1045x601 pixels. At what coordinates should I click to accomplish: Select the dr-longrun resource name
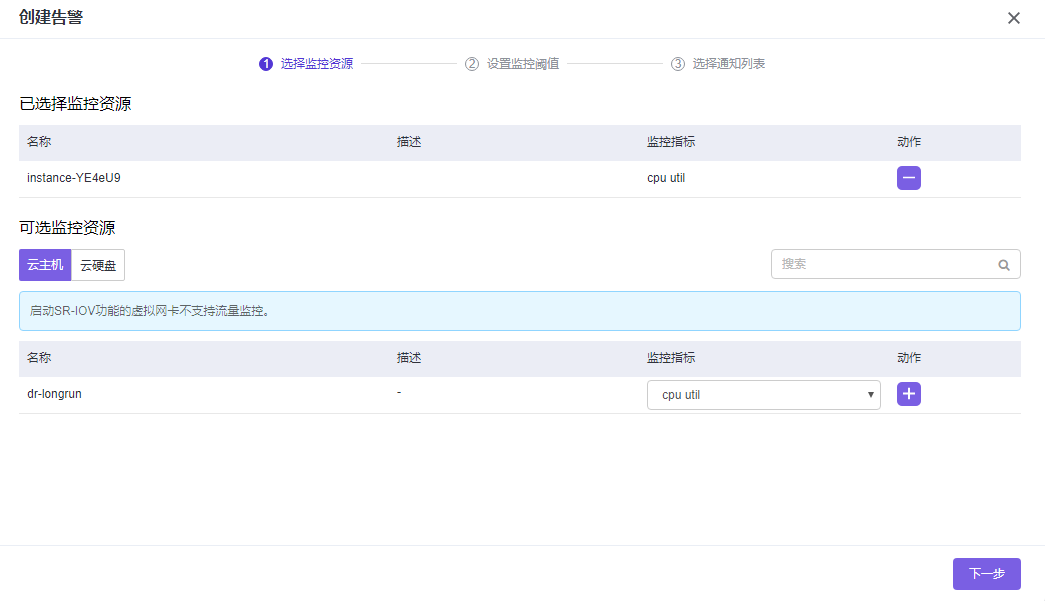coord(54,394)
